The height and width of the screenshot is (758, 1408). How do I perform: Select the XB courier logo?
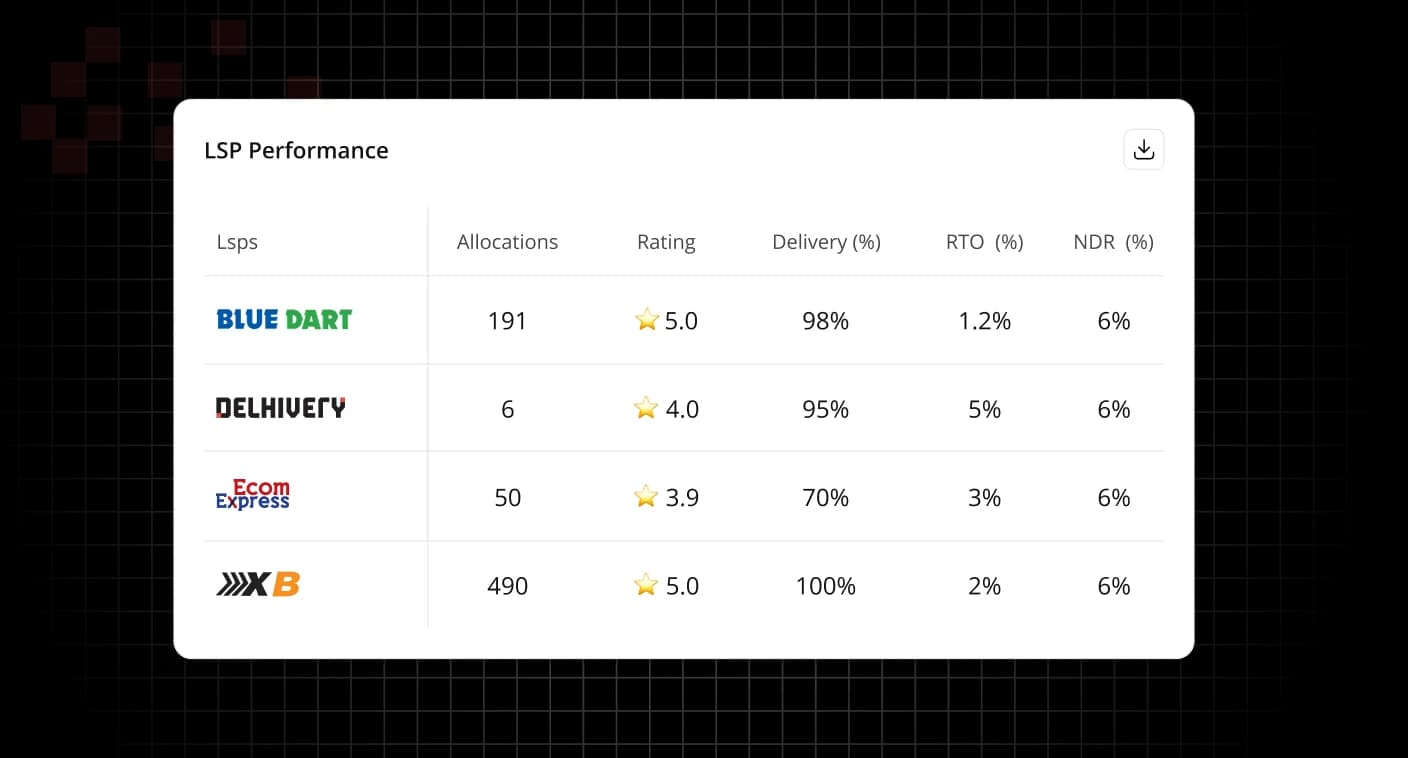(x=258, y=585)
